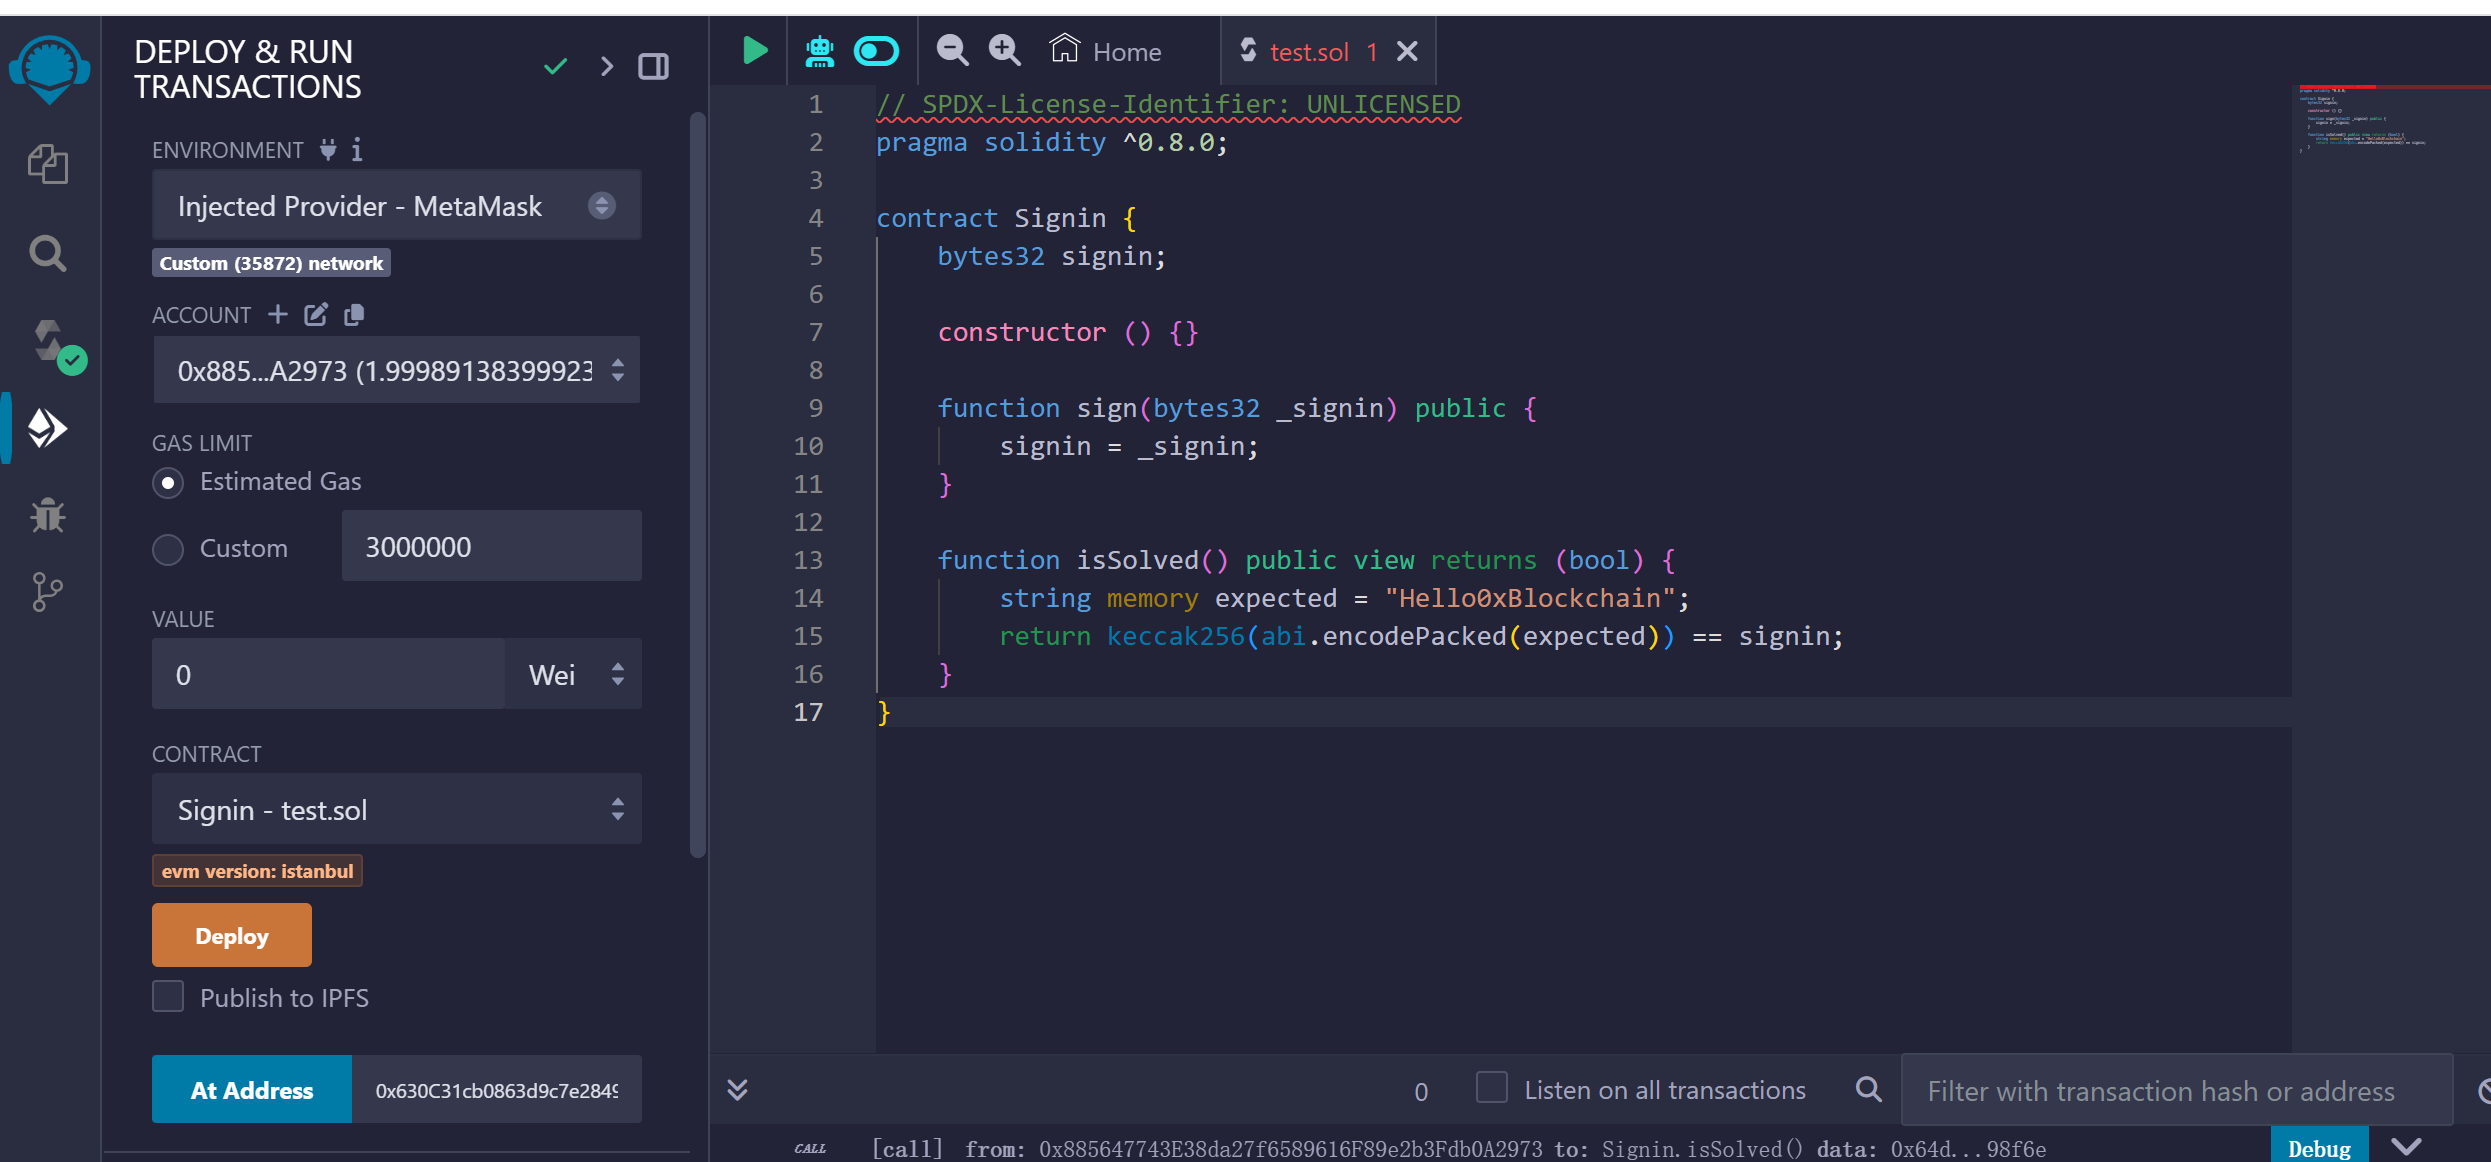The width and height of the screenshot is (2491, 1162).
Task: Open the AI robot assistant icon
Action: [820, 51]
